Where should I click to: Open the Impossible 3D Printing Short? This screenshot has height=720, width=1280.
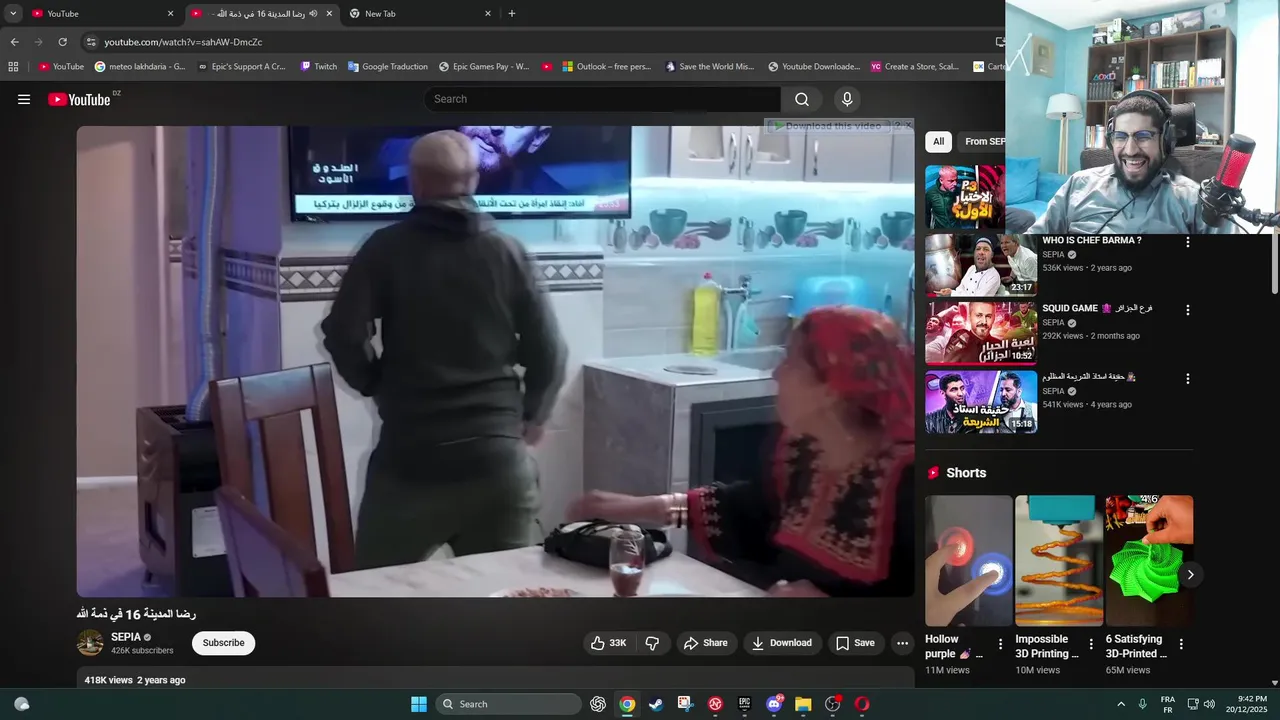point(1059,561)
